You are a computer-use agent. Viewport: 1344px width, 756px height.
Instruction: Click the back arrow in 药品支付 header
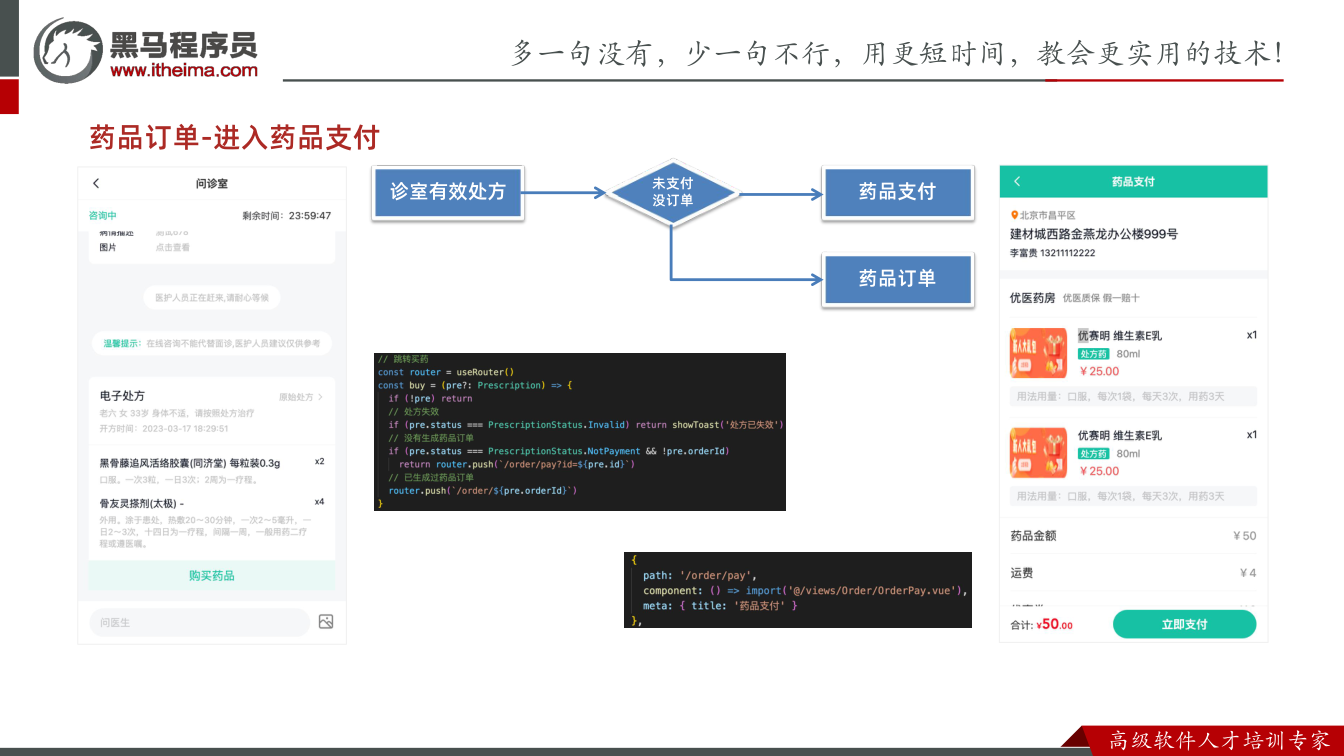tap(1017, 181)
